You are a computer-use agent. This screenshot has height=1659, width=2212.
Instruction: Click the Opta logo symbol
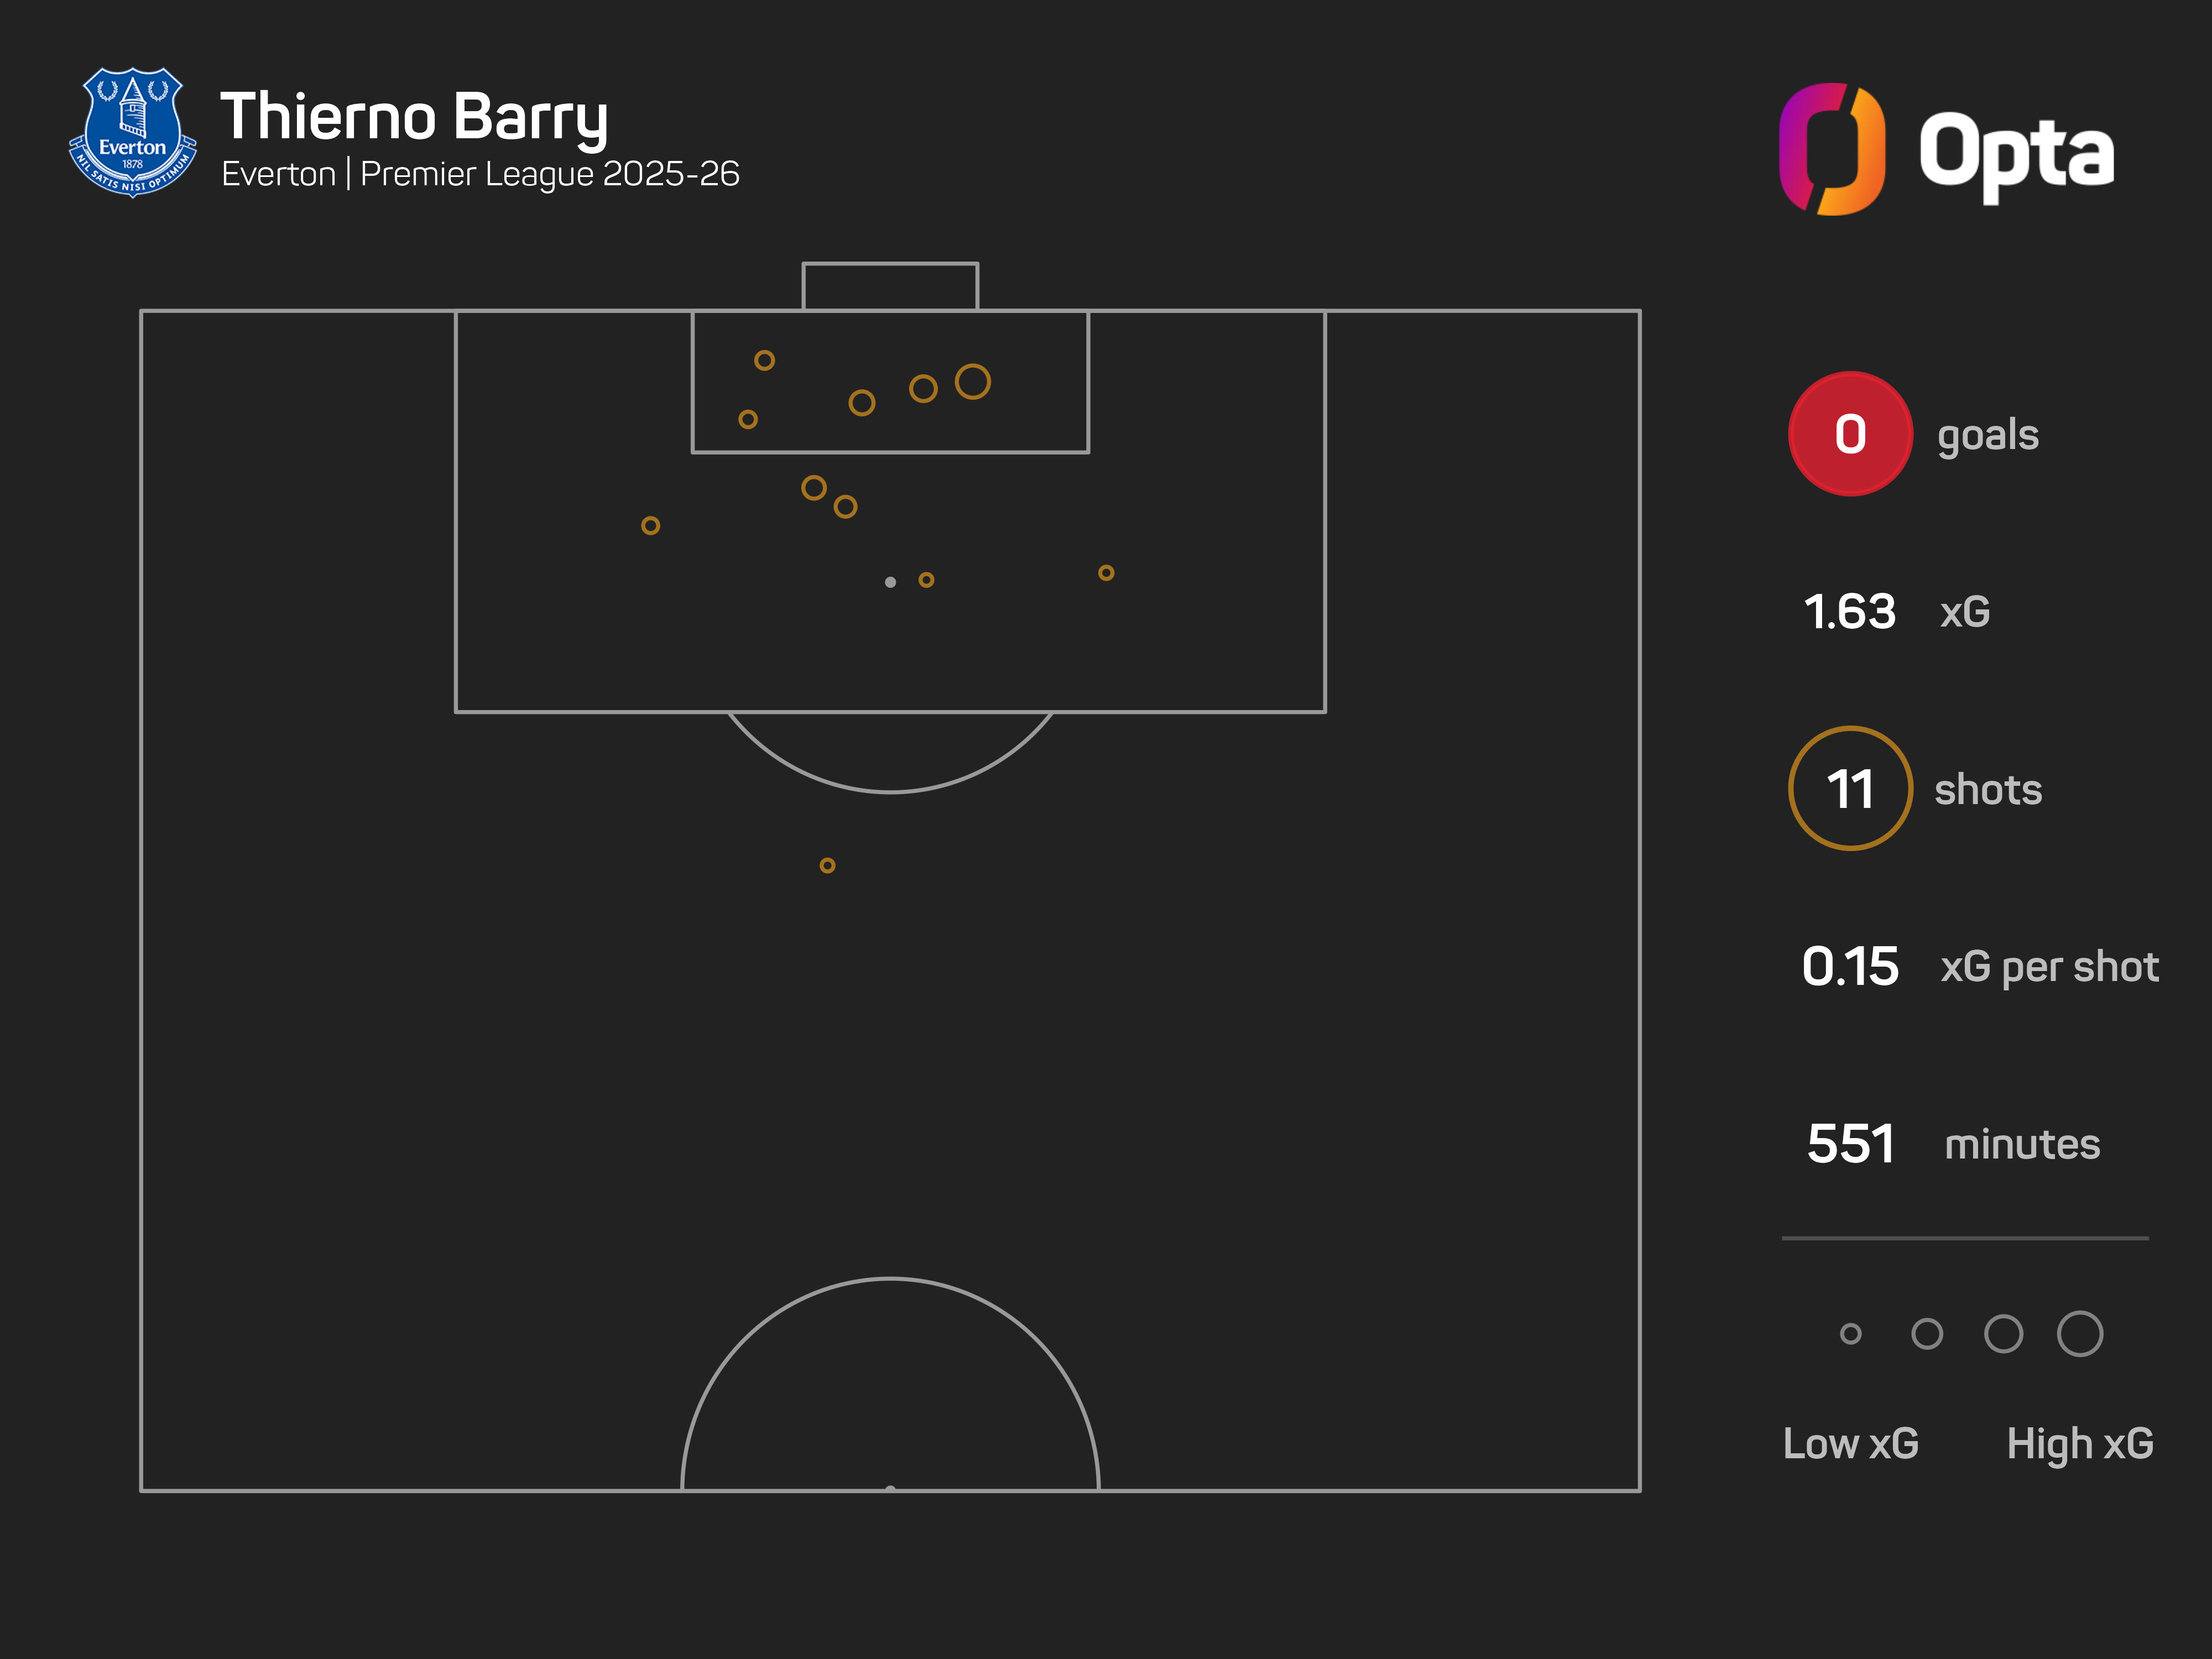[1832, 149]
